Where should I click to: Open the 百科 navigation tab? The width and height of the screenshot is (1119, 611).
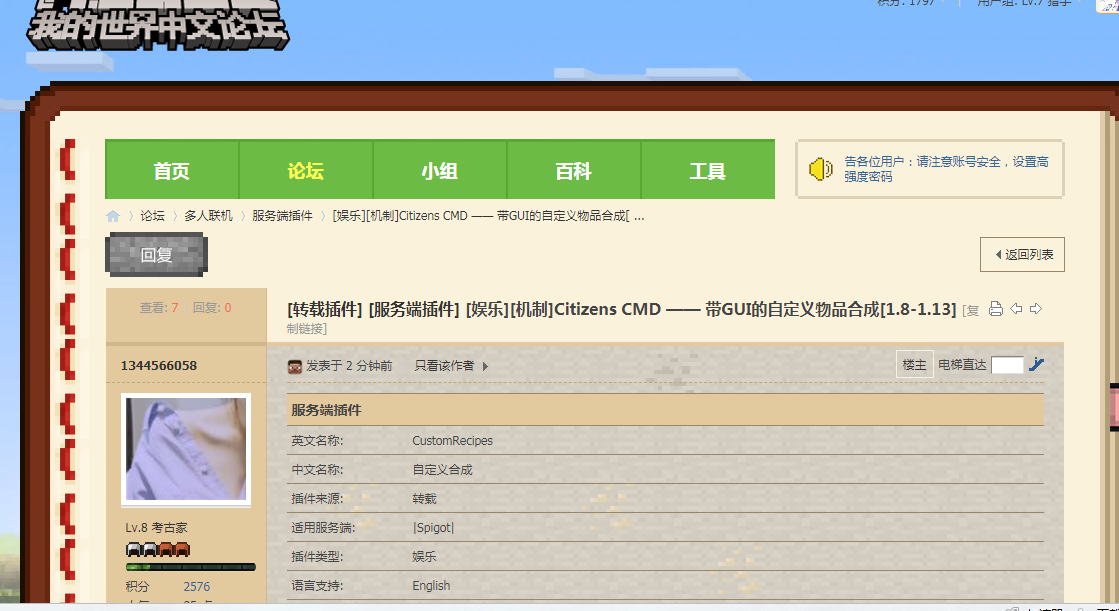coord(574,170)
